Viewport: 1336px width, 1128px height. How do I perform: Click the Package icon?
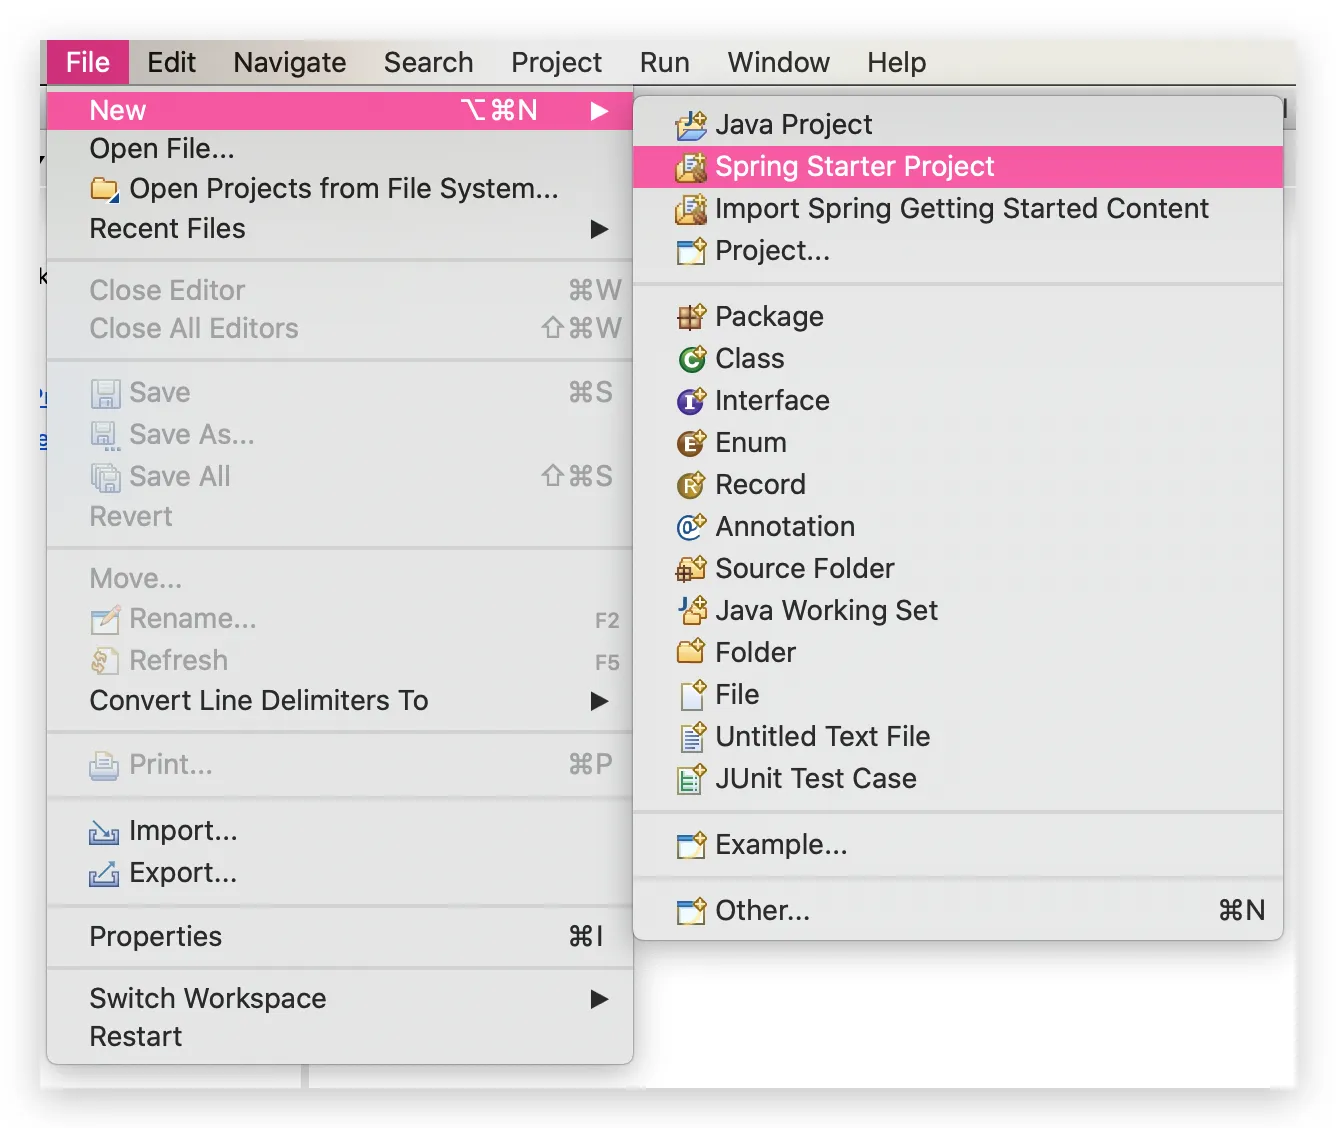tap(691, 317)
